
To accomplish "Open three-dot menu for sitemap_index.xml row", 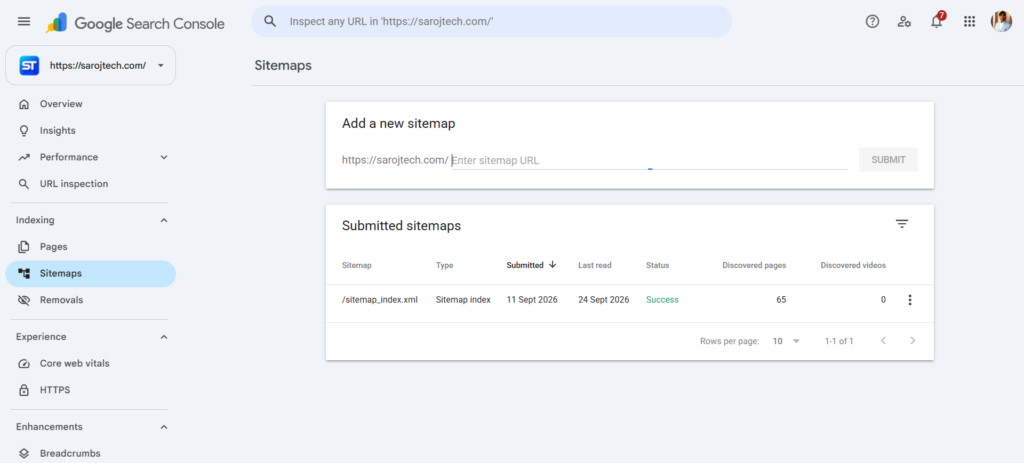I will coord(910,300).
